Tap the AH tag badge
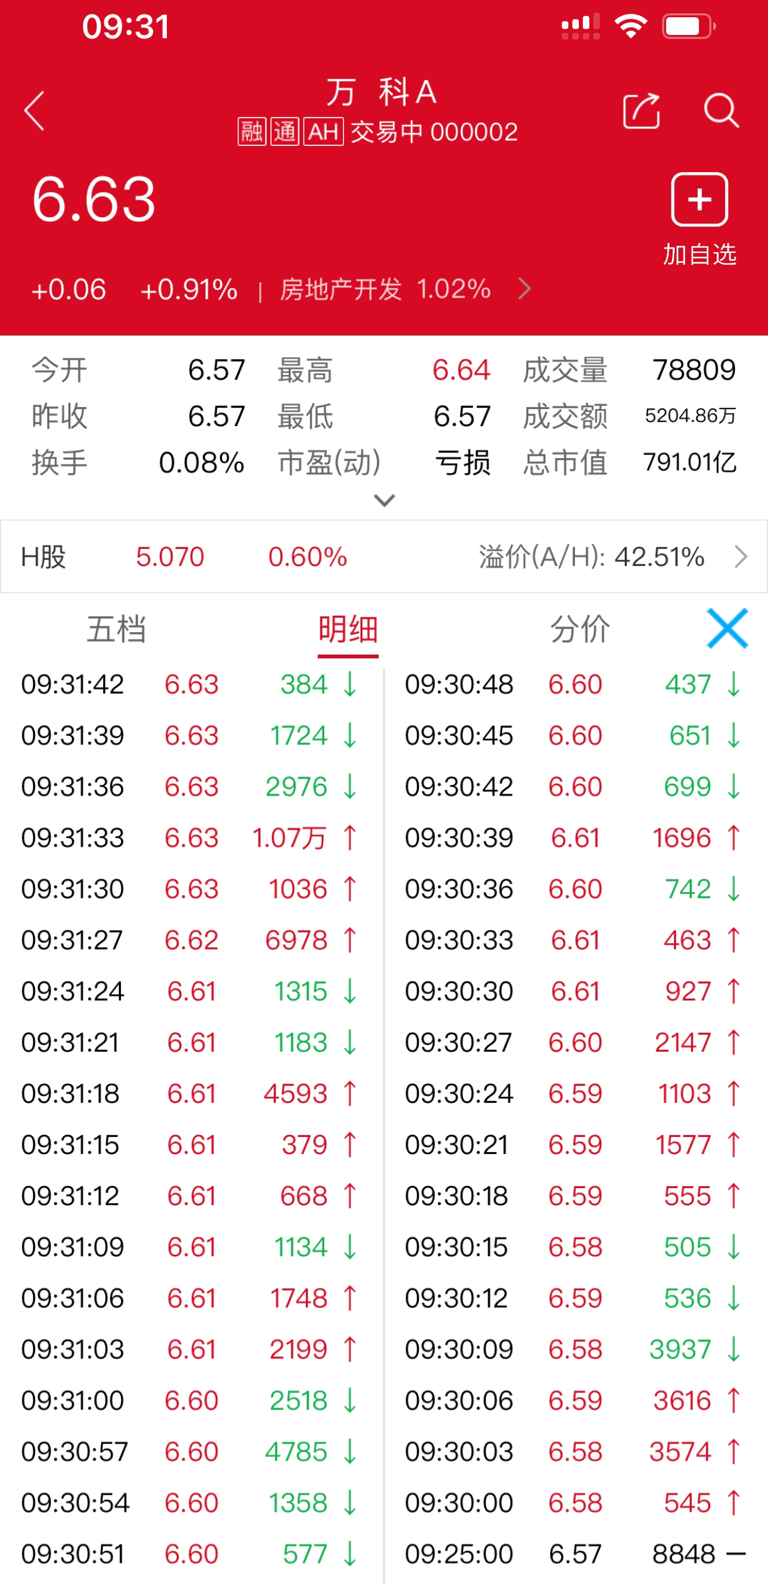Image resolution: width=768 pixels, height=1584 pixels. tap(323, 132)
